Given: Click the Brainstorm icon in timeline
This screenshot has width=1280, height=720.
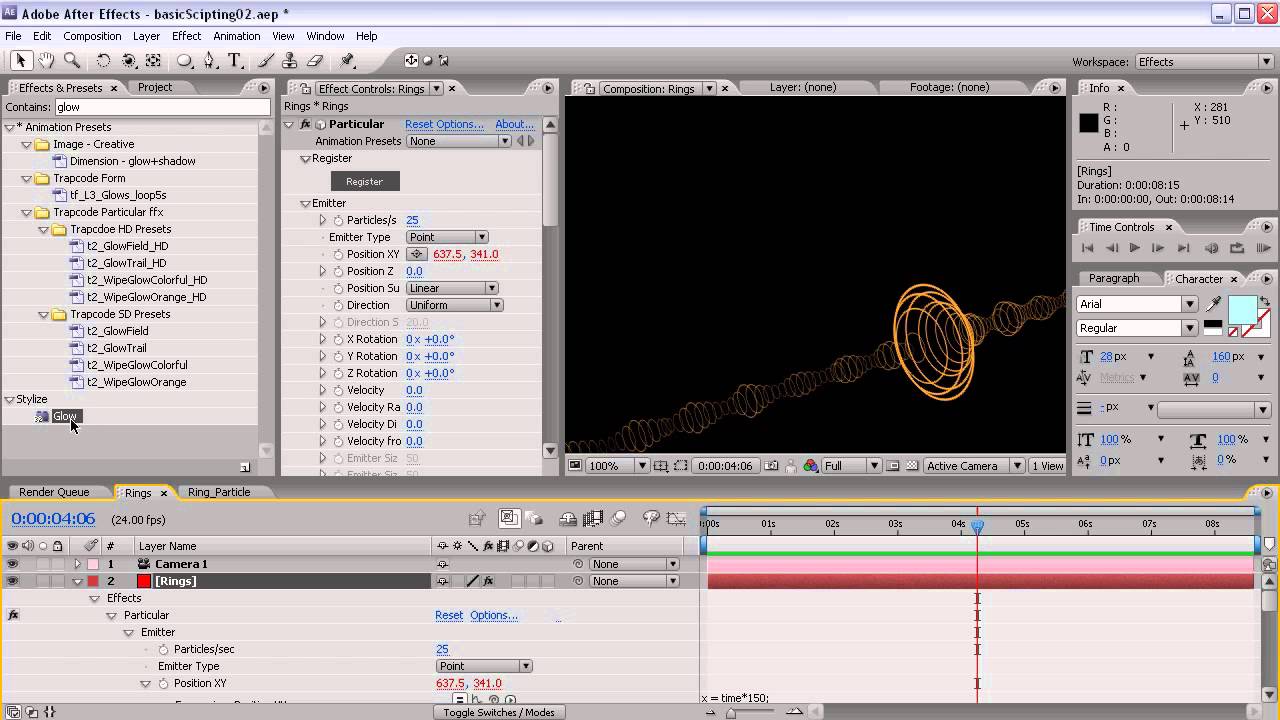Looking at the screenshot, I should [651, 518].
